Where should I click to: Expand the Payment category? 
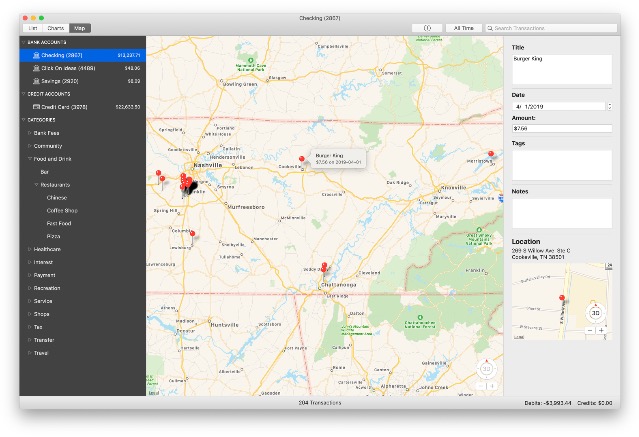(30, 275)
